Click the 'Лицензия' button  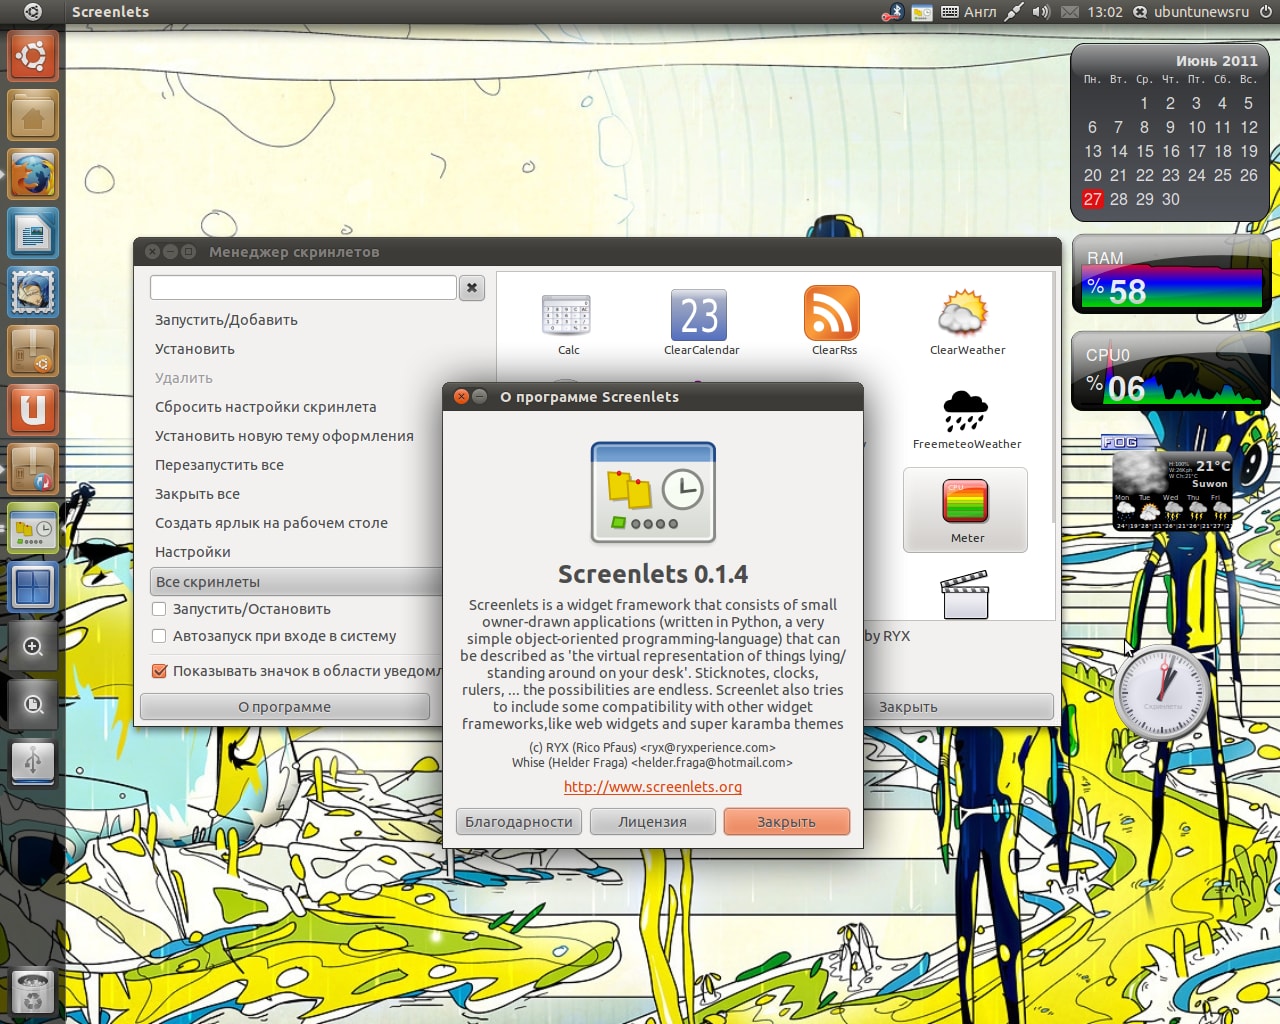(652, 822)
